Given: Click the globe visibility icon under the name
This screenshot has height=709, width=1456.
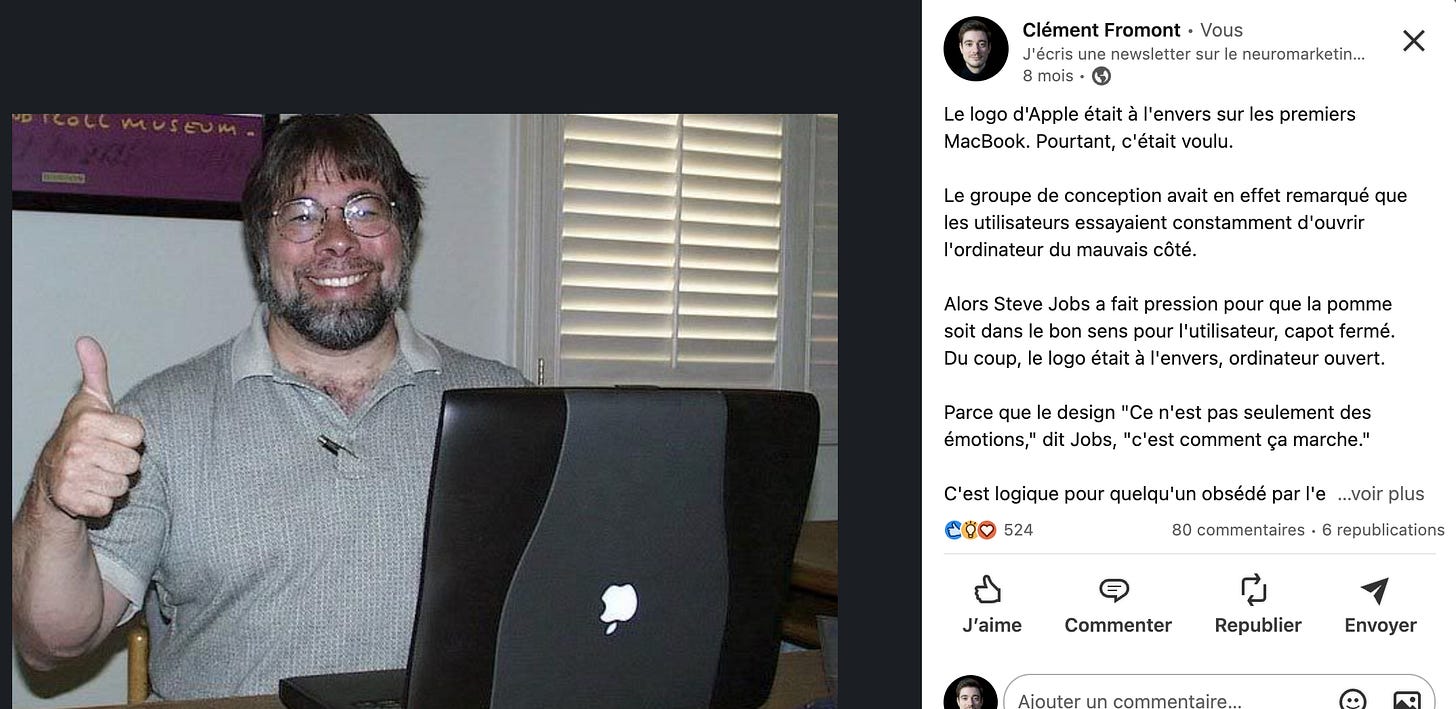Looking at the screenshot, I should point(1101,76).
